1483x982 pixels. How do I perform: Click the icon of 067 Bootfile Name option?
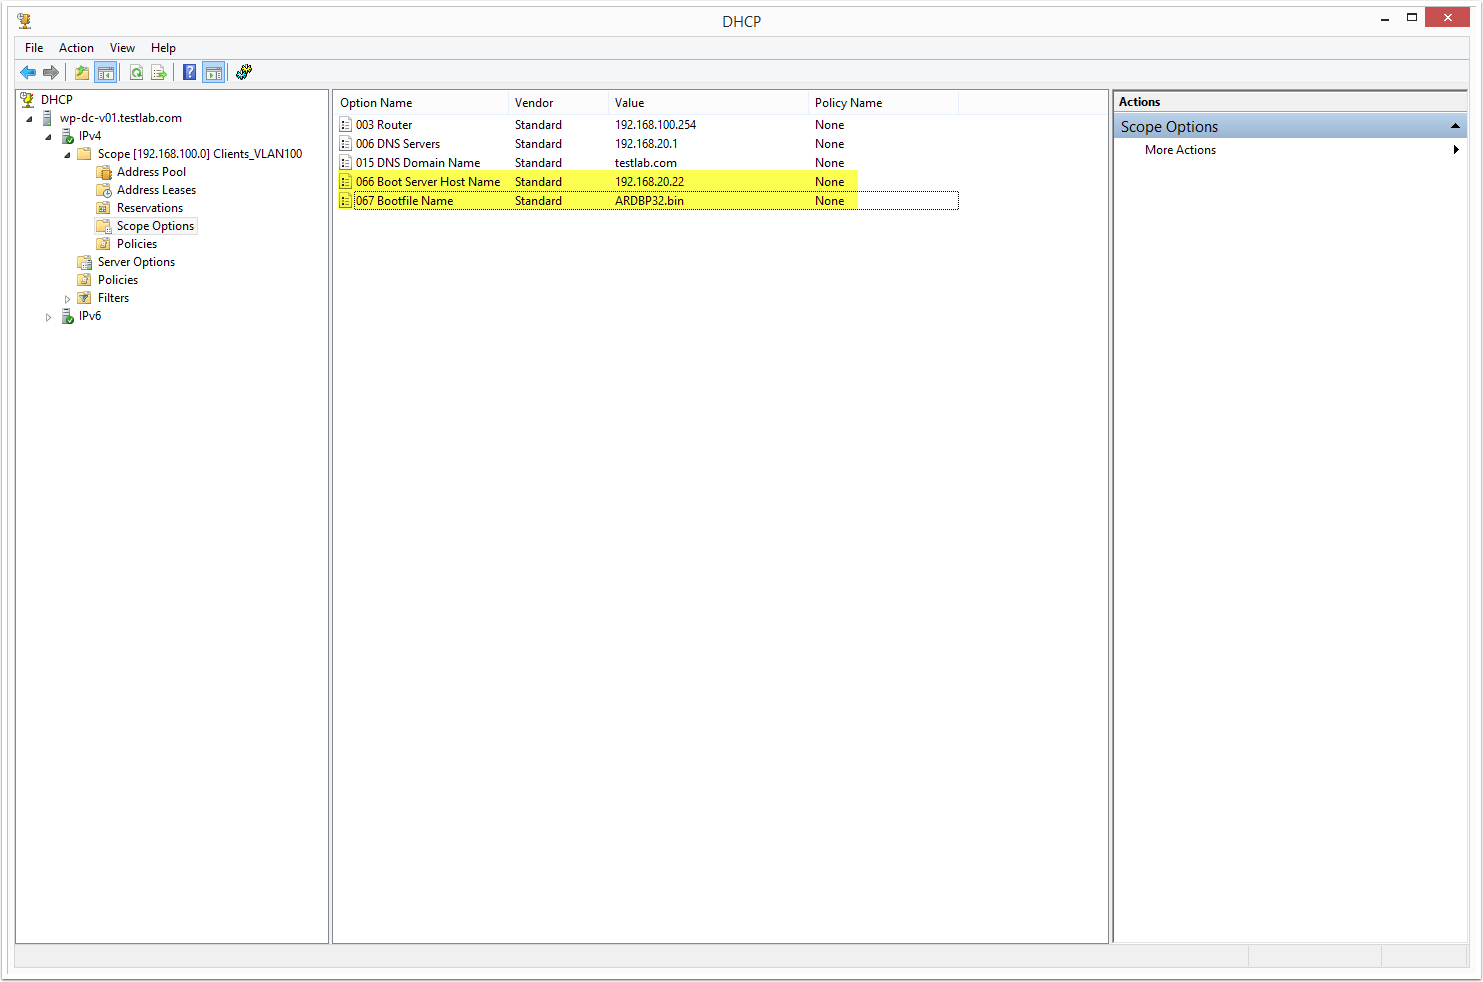345,201
